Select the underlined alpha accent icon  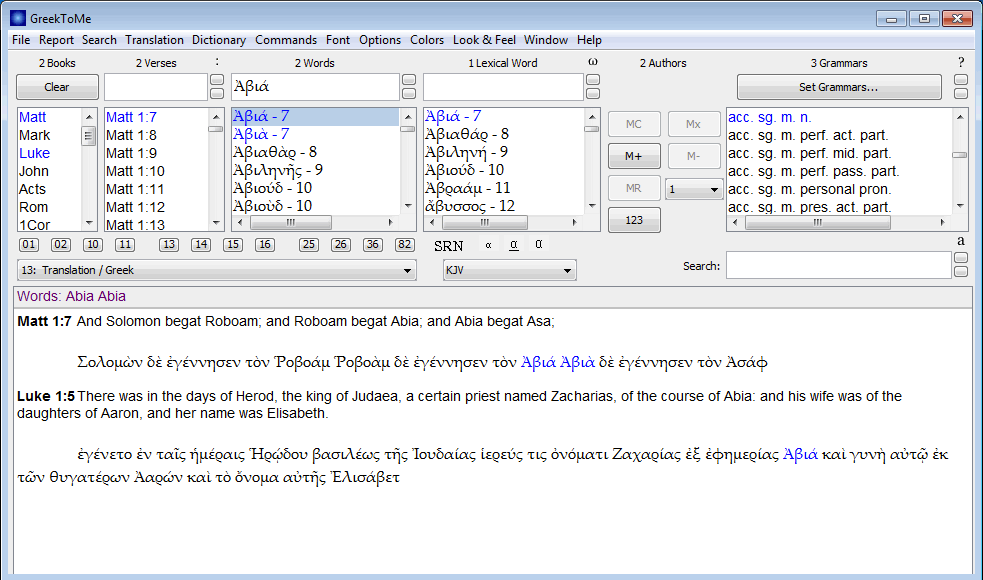click(x=512, y=244)
